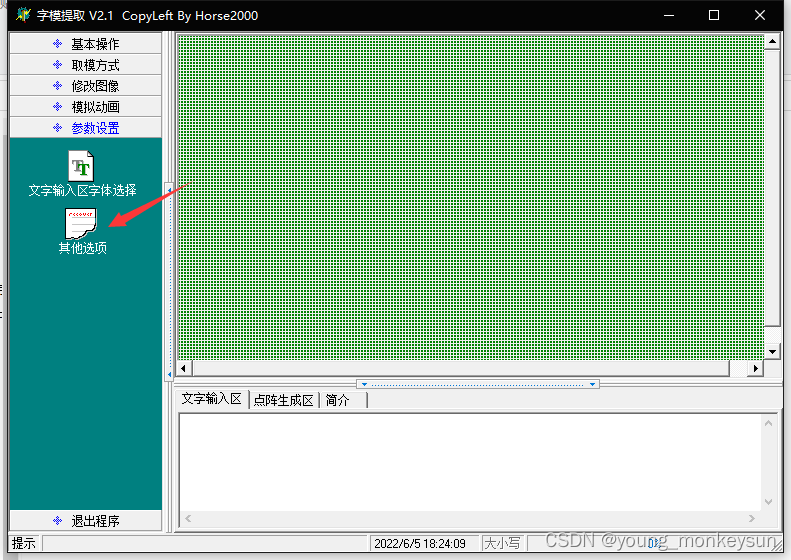Switch to the 点阵生成区 tab

(x=284, y=401)
